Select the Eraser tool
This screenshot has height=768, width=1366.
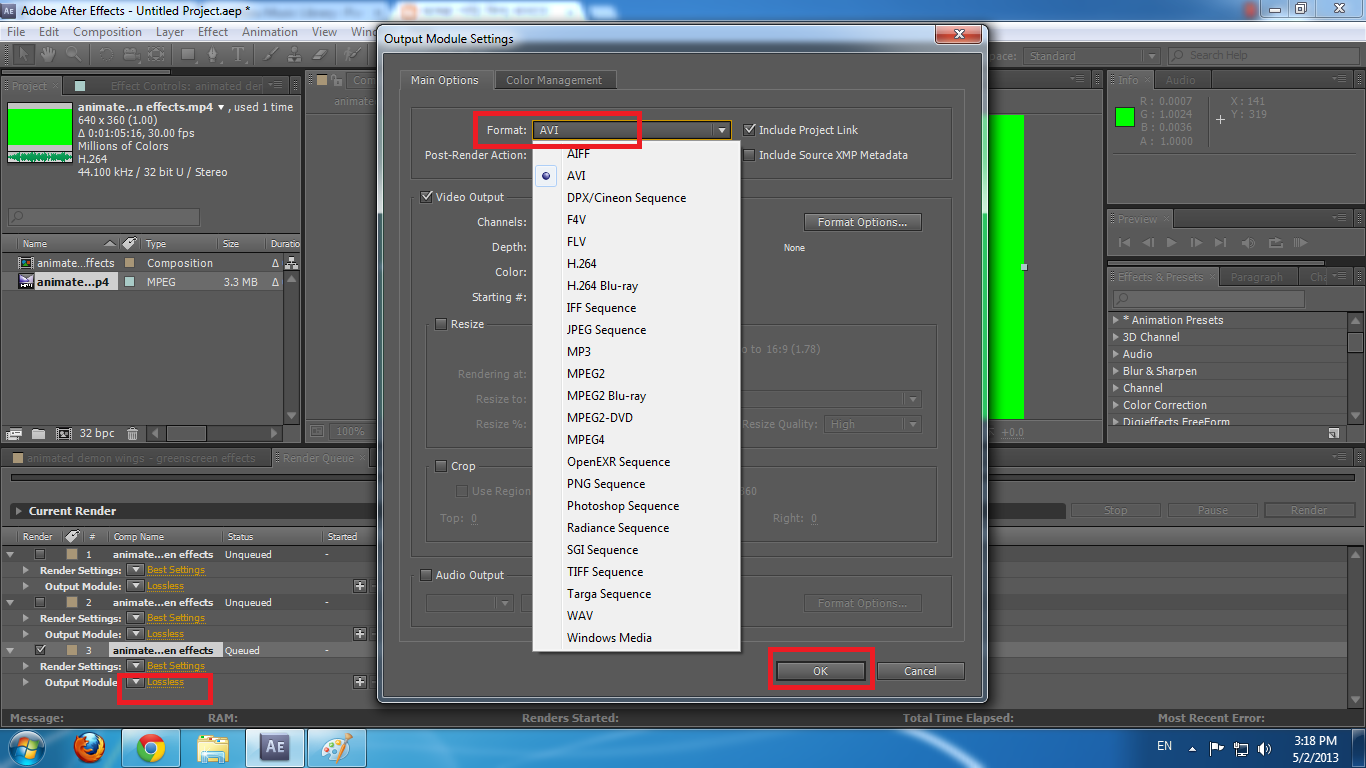(320, 54)
